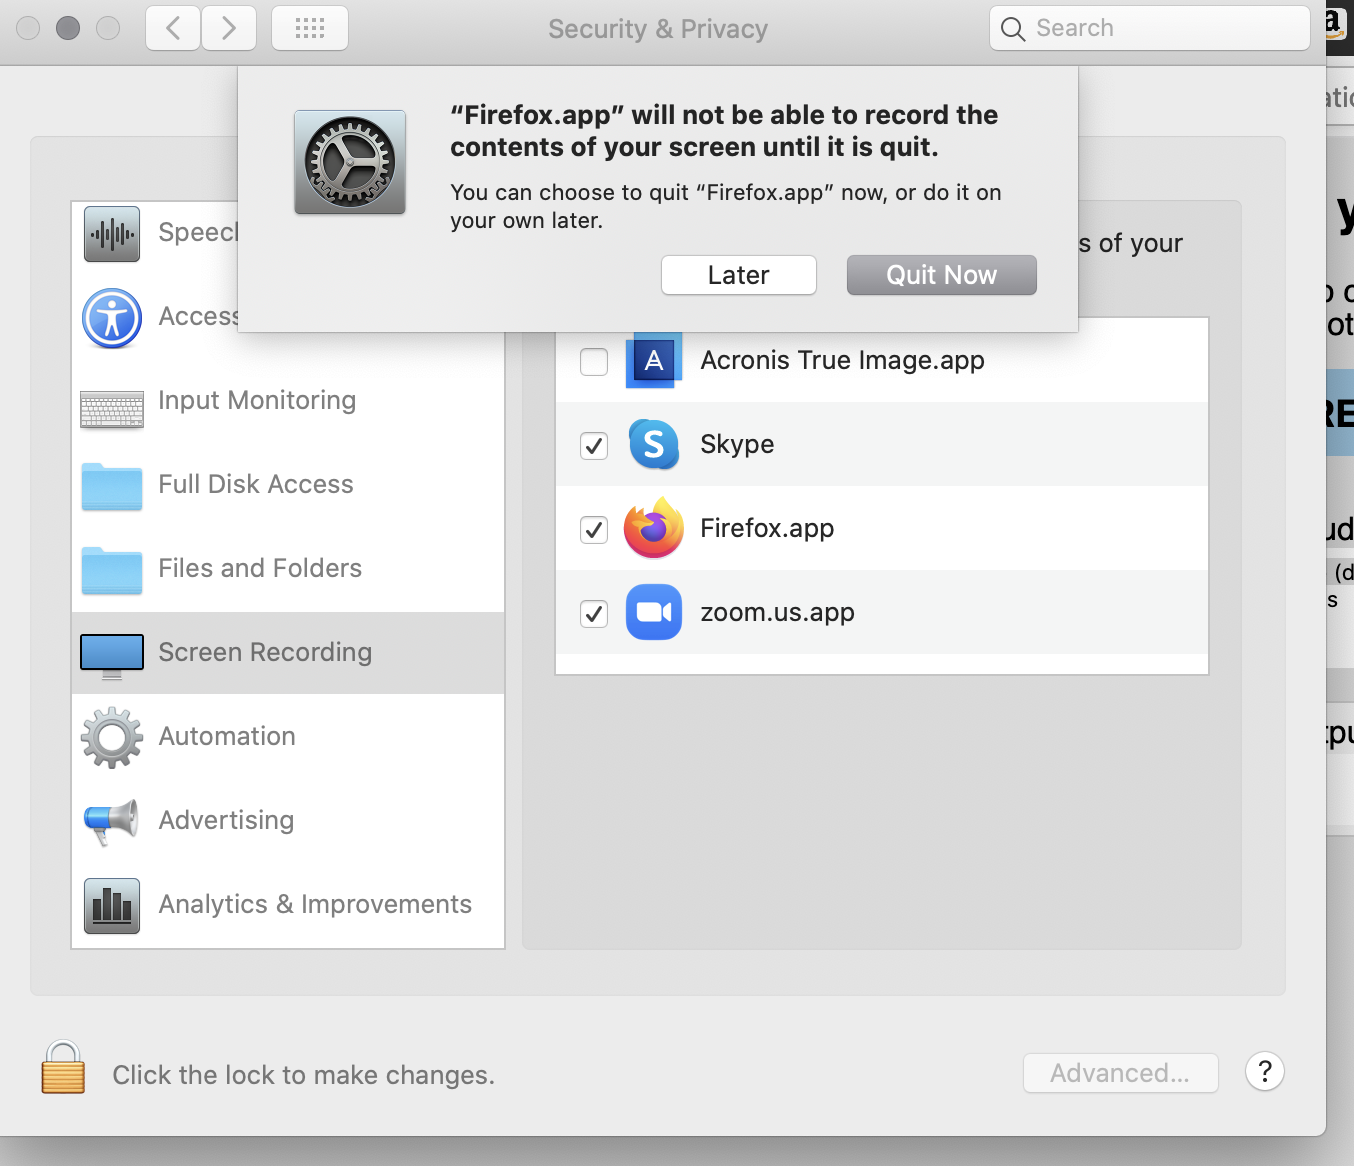Click the Acronis True Image app icon
This screenshot has width=1354, height=1166.
654,360
